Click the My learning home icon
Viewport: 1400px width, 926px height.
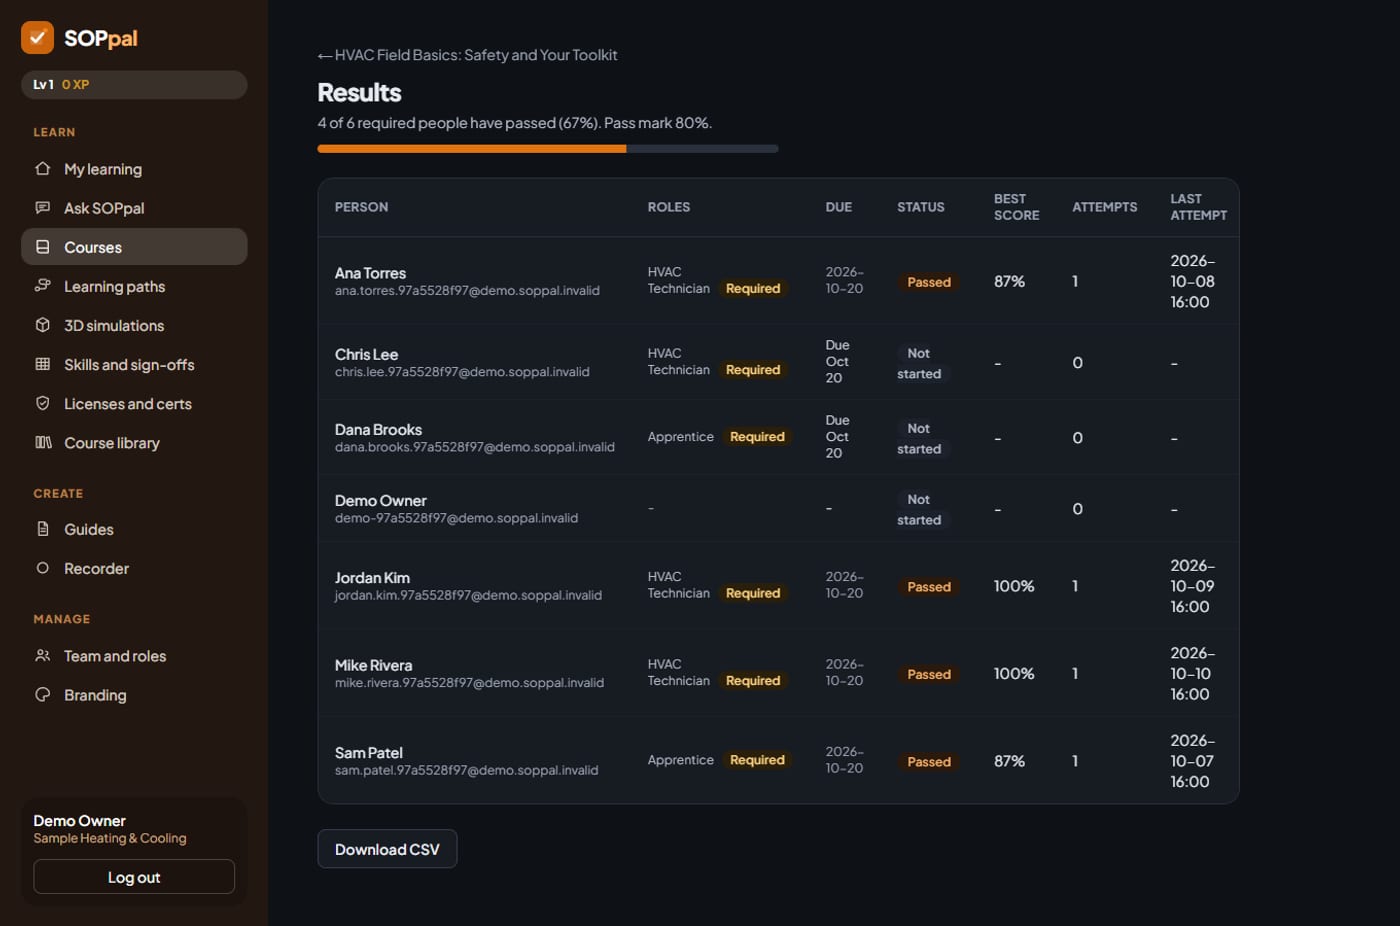[43, 169]
